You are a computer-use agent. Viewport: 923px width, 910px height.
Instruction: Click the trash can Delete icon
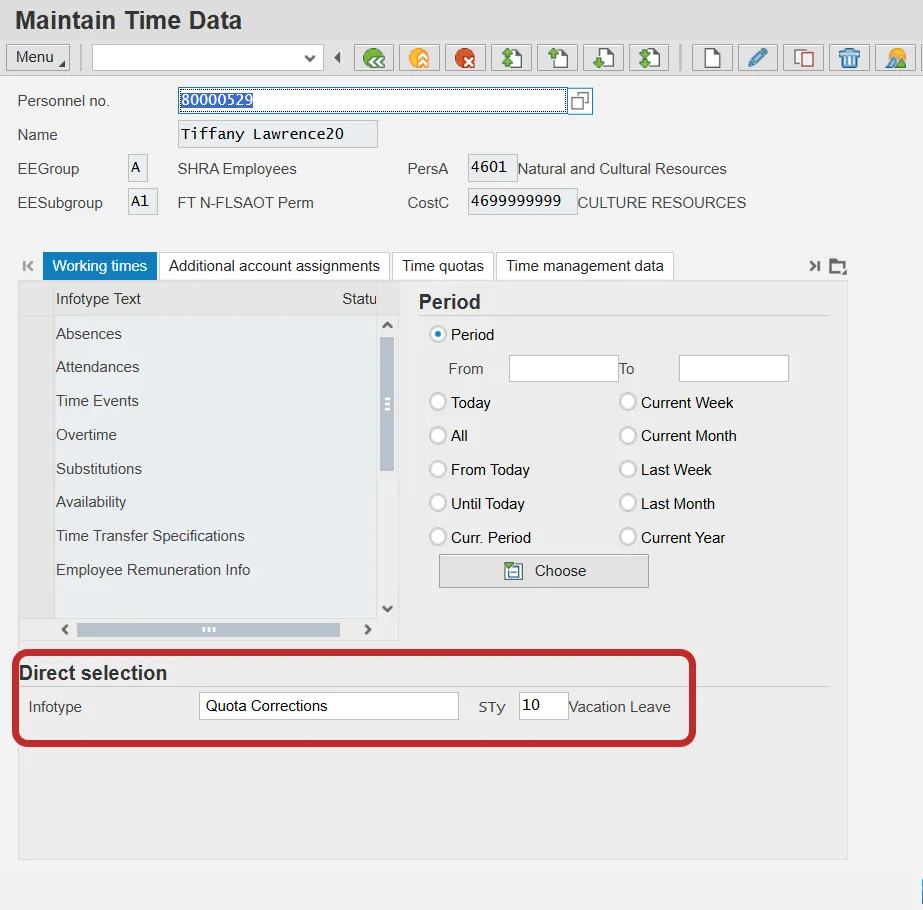[849, 58]
